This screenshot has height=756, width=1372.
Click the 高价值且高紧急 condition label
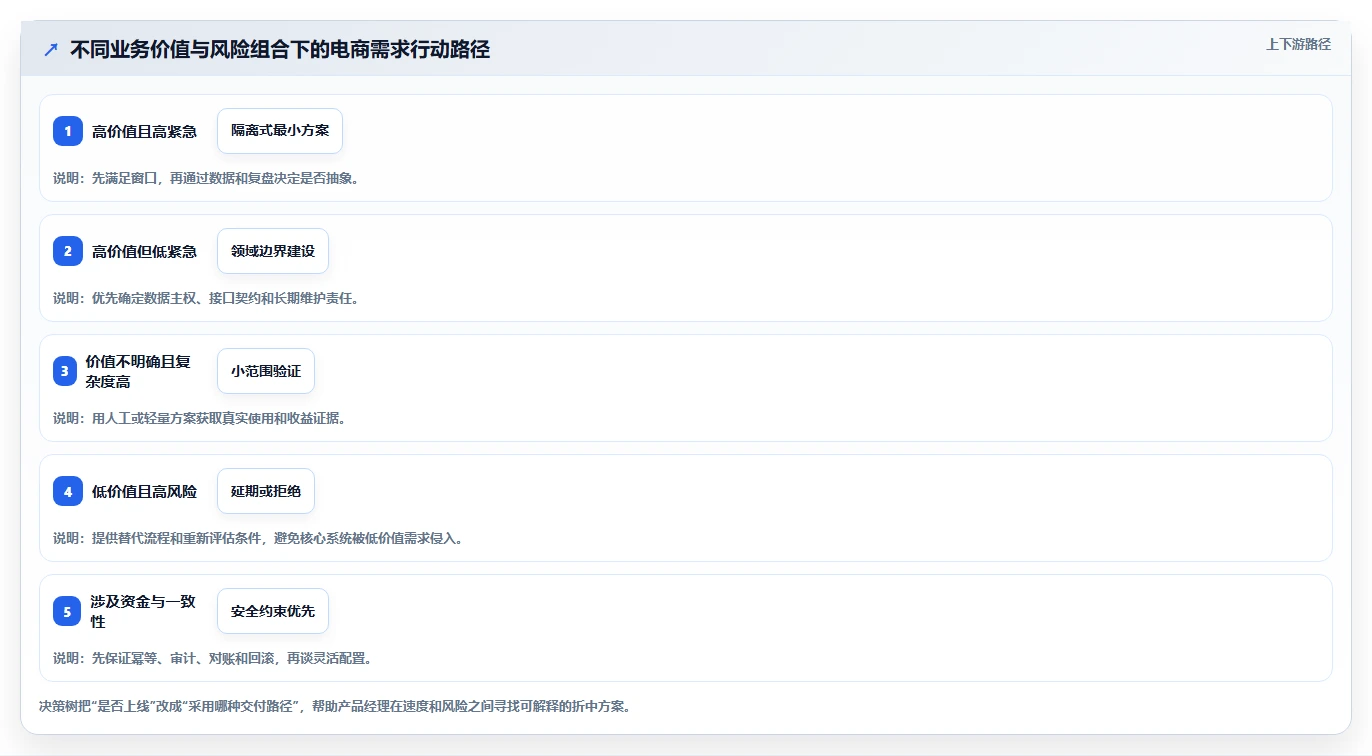click(x=144, y=131)
